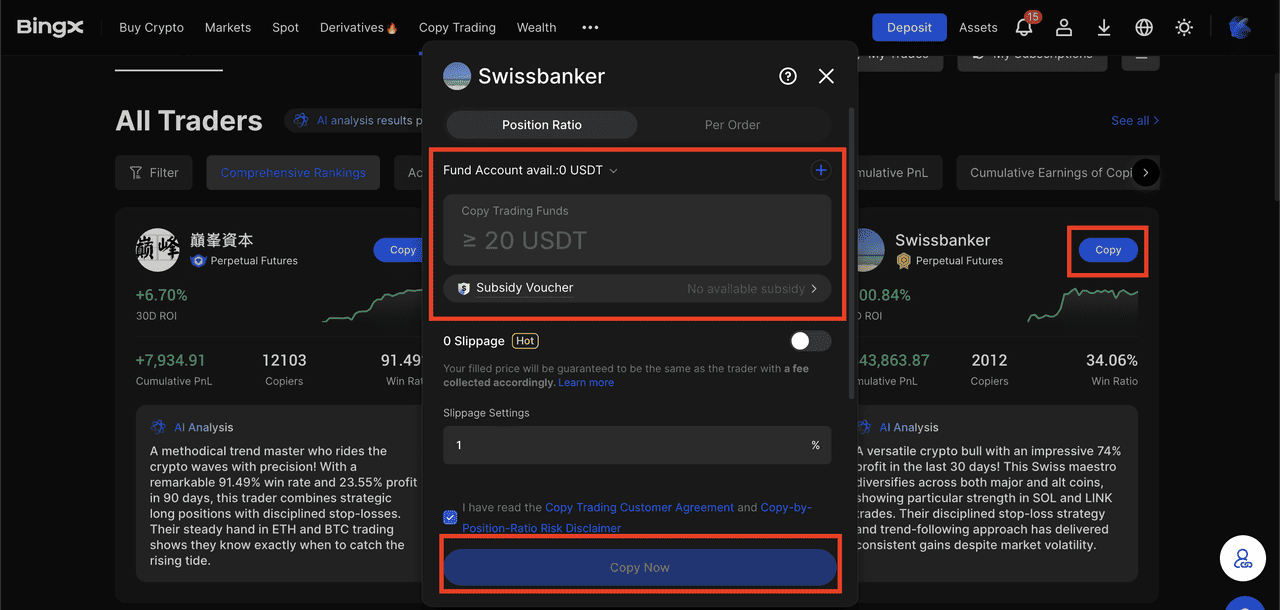Click the Copy Trading Funds input field
Image resolution: width=1280 pixels, height=610 pixels.
637,229
